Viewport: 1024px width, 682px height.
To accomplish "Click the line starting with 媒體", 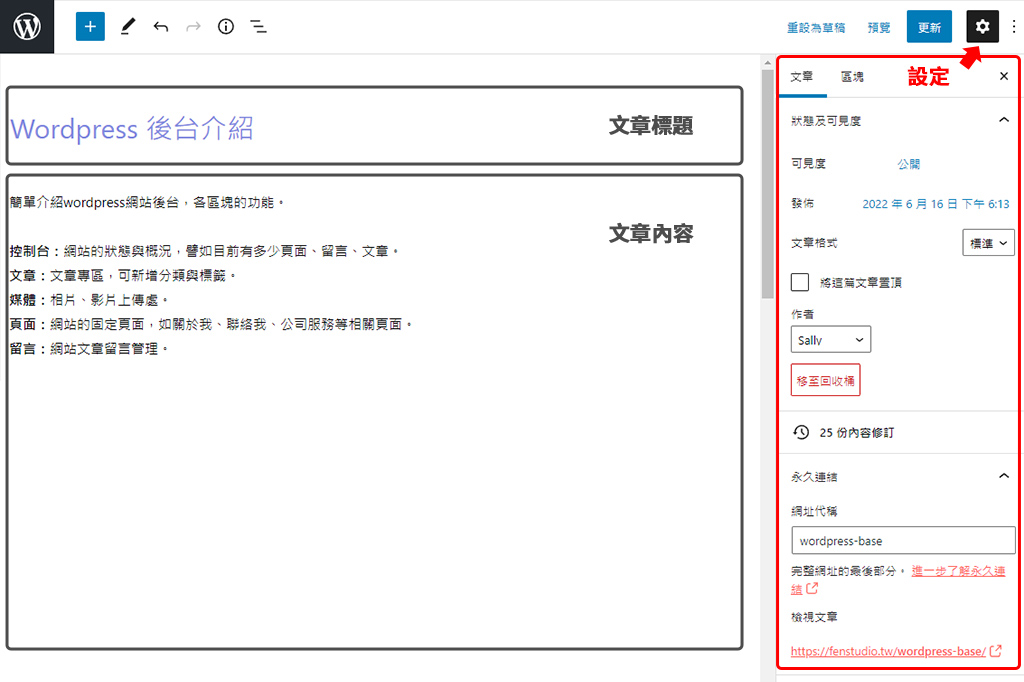I will [x=89, y=300].
